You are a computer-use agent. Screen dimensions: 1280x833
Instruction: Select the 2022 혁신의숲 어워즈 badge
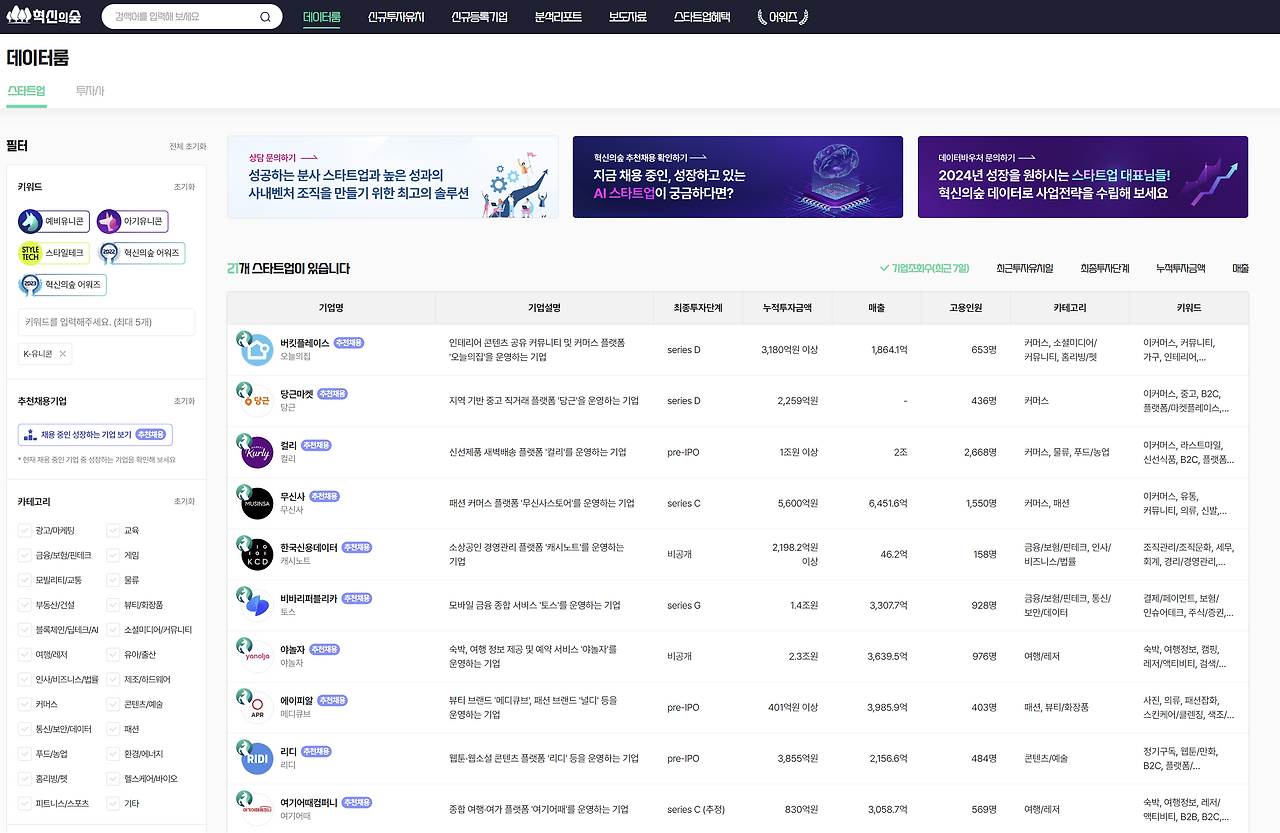pos(142,253)
